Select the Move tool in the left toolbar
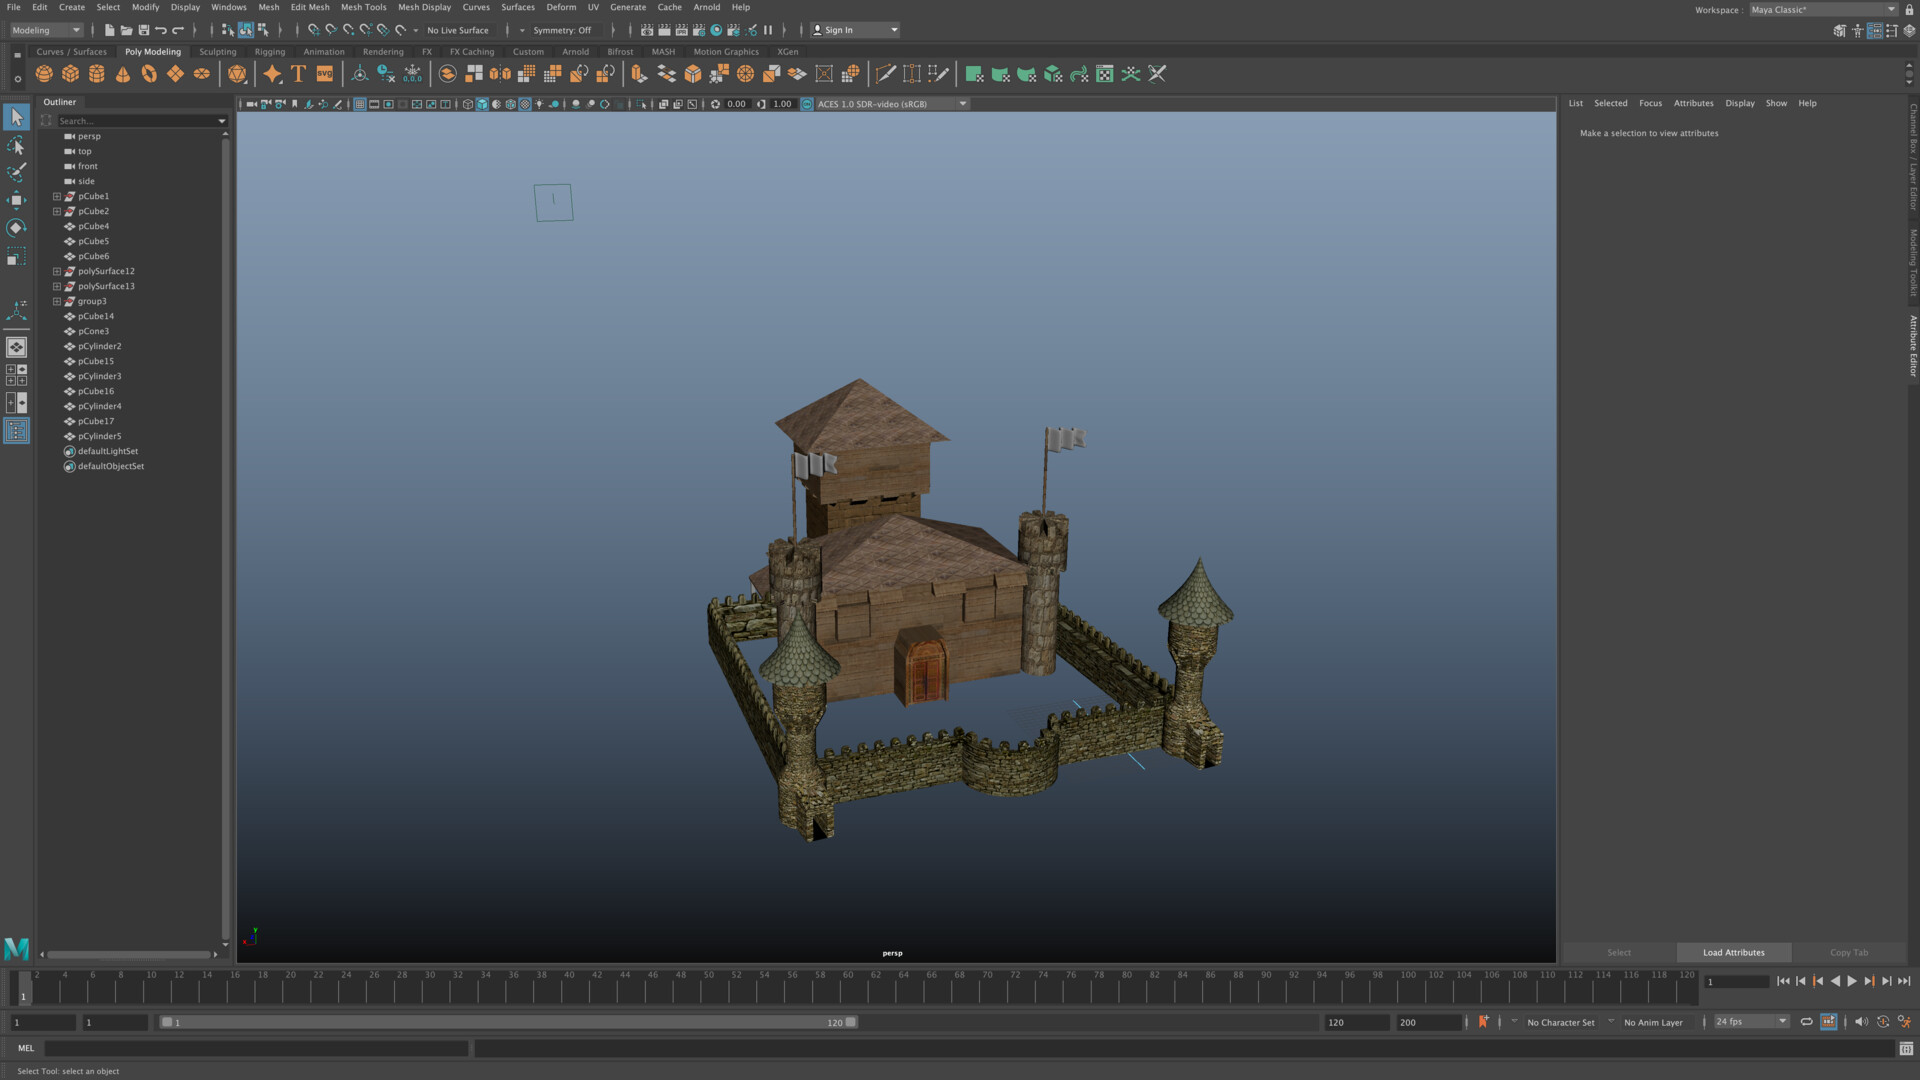Image resolution: width=1920 pixels, height=1080 pixels. (16, 199)
